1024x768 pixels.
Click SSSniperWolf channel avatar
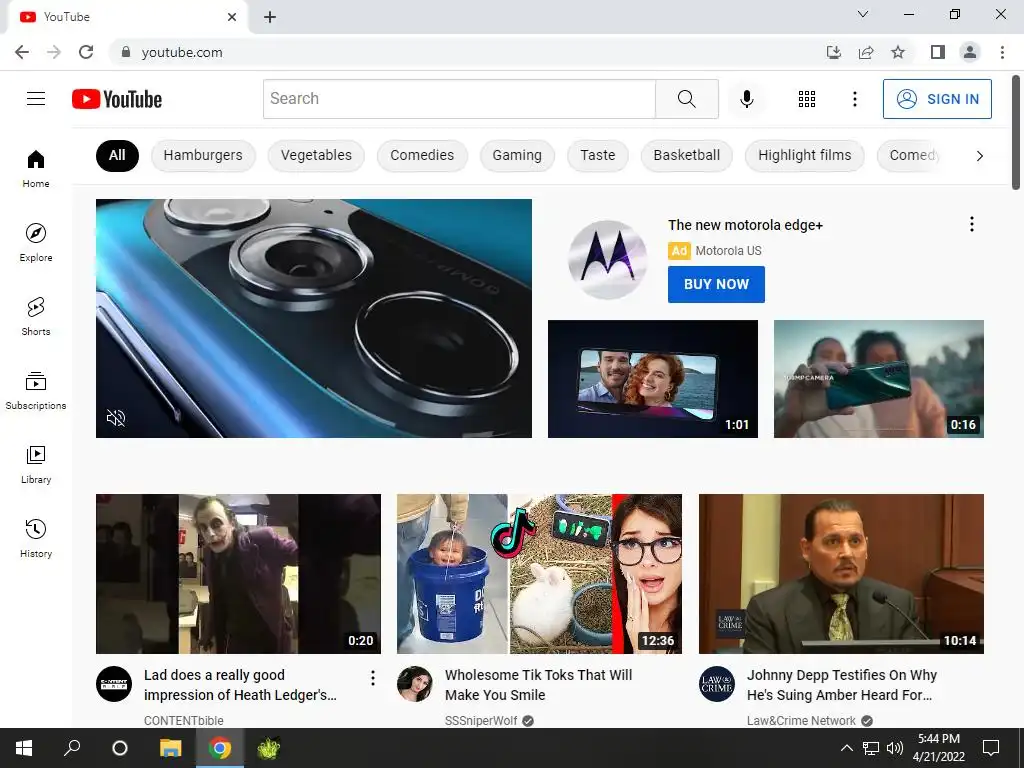tap(415, 684)
